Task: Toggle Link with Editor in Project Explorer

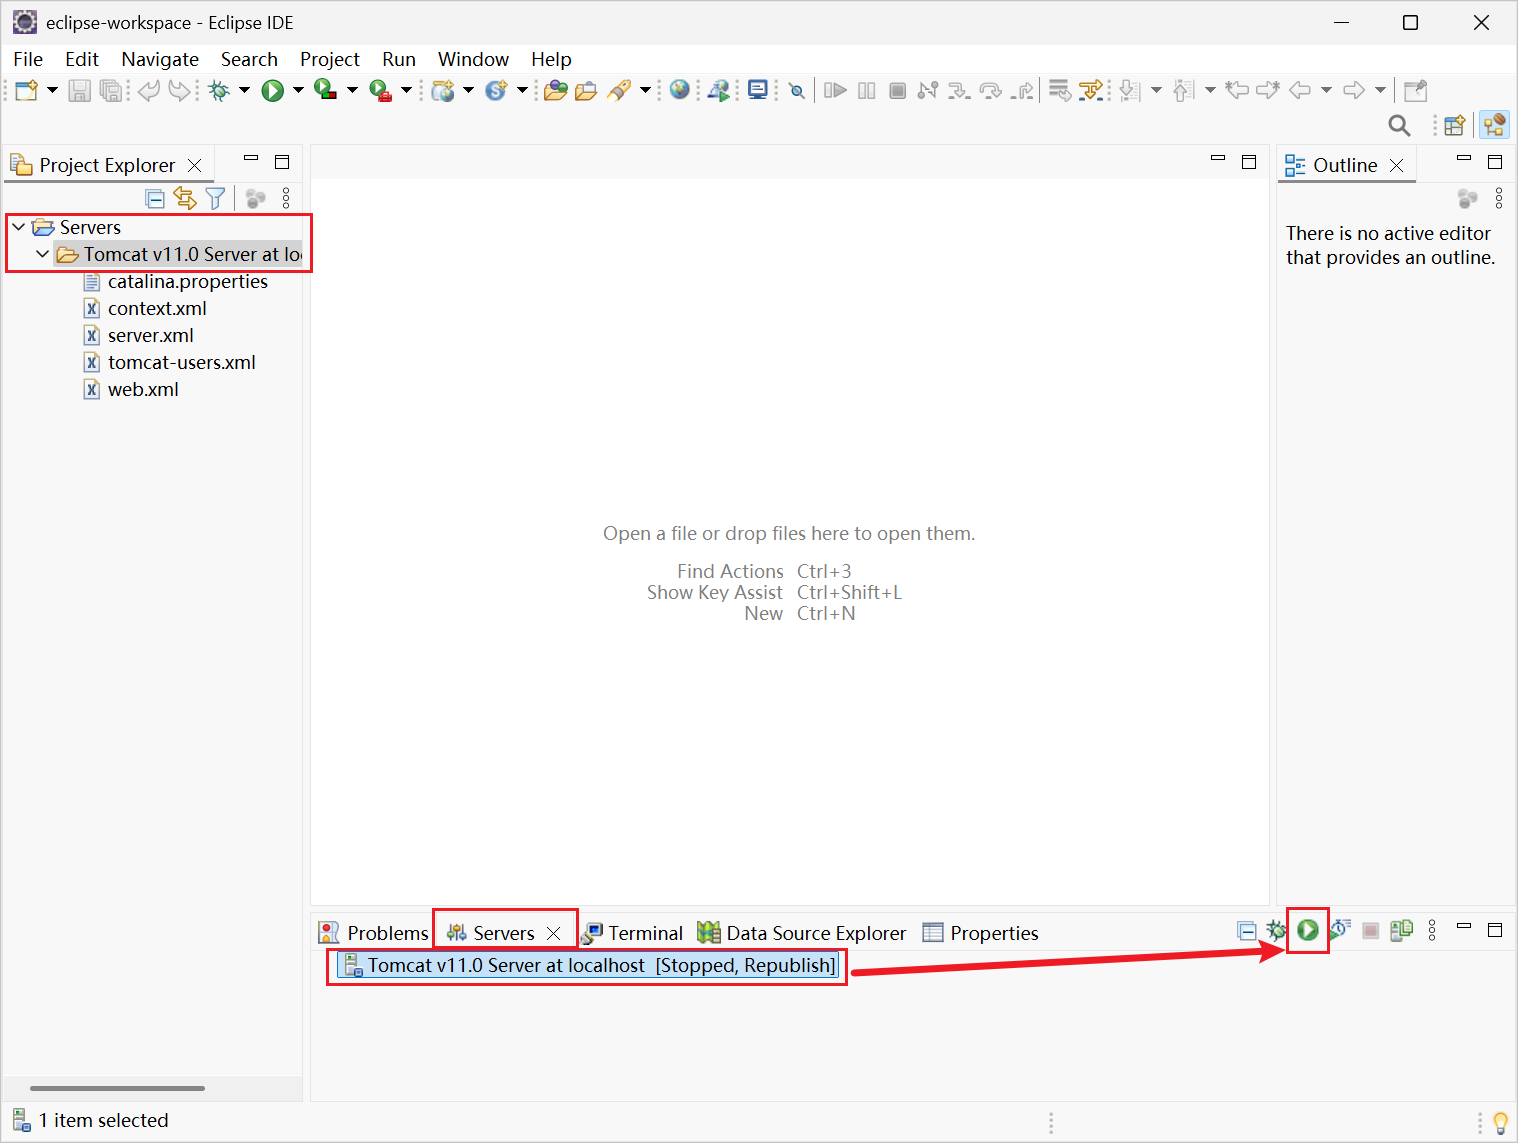Action: [185, 198]
